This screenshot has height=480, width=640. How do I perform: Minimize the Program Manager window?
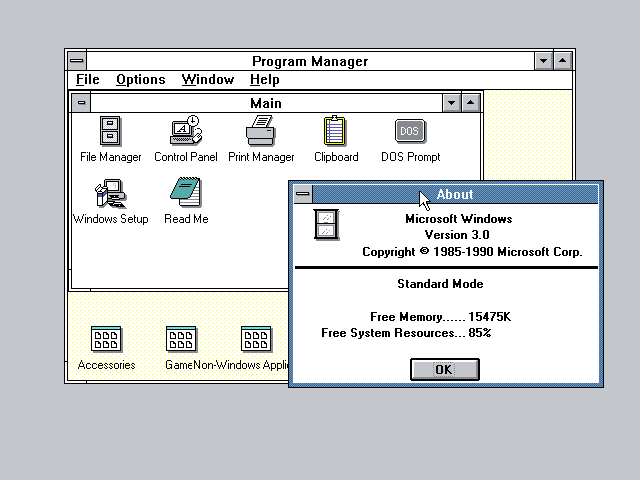[544, 61]
